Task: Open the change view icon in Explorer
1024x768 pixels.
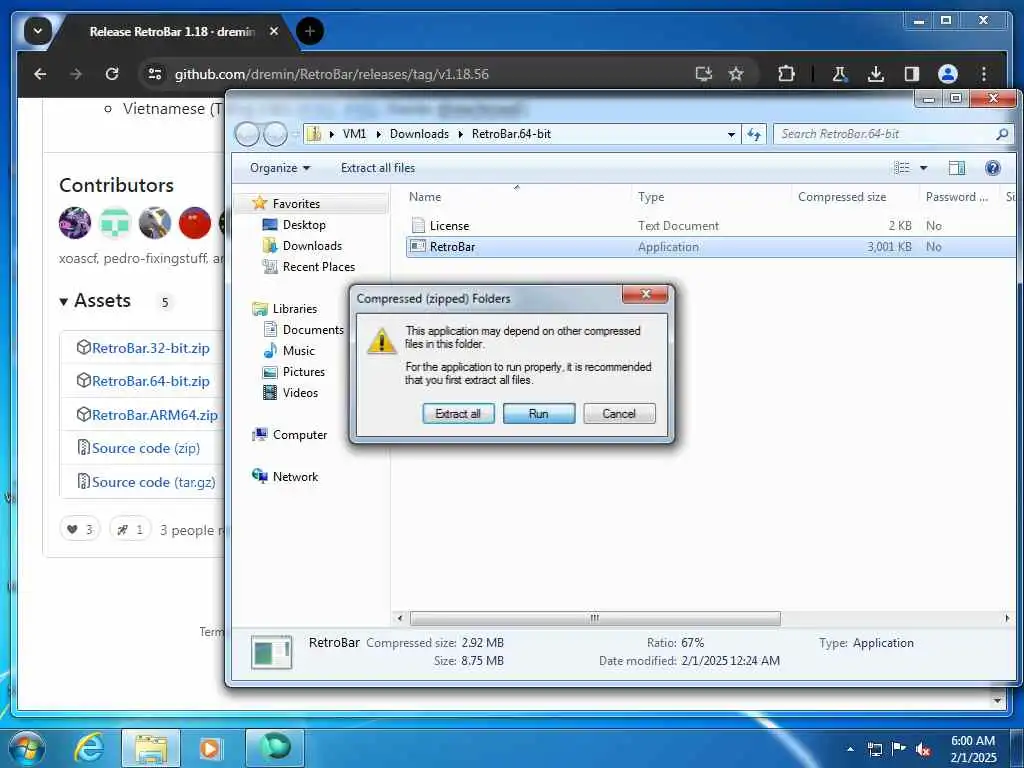Action: click(x=902, y=168)
